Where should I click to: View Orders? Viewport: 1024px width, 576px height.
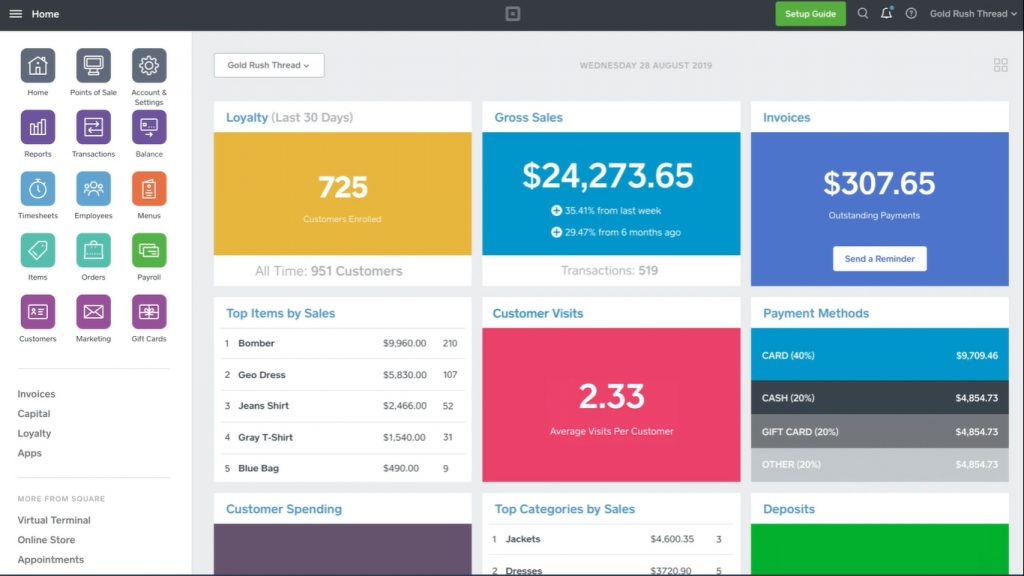pos(93,252)
